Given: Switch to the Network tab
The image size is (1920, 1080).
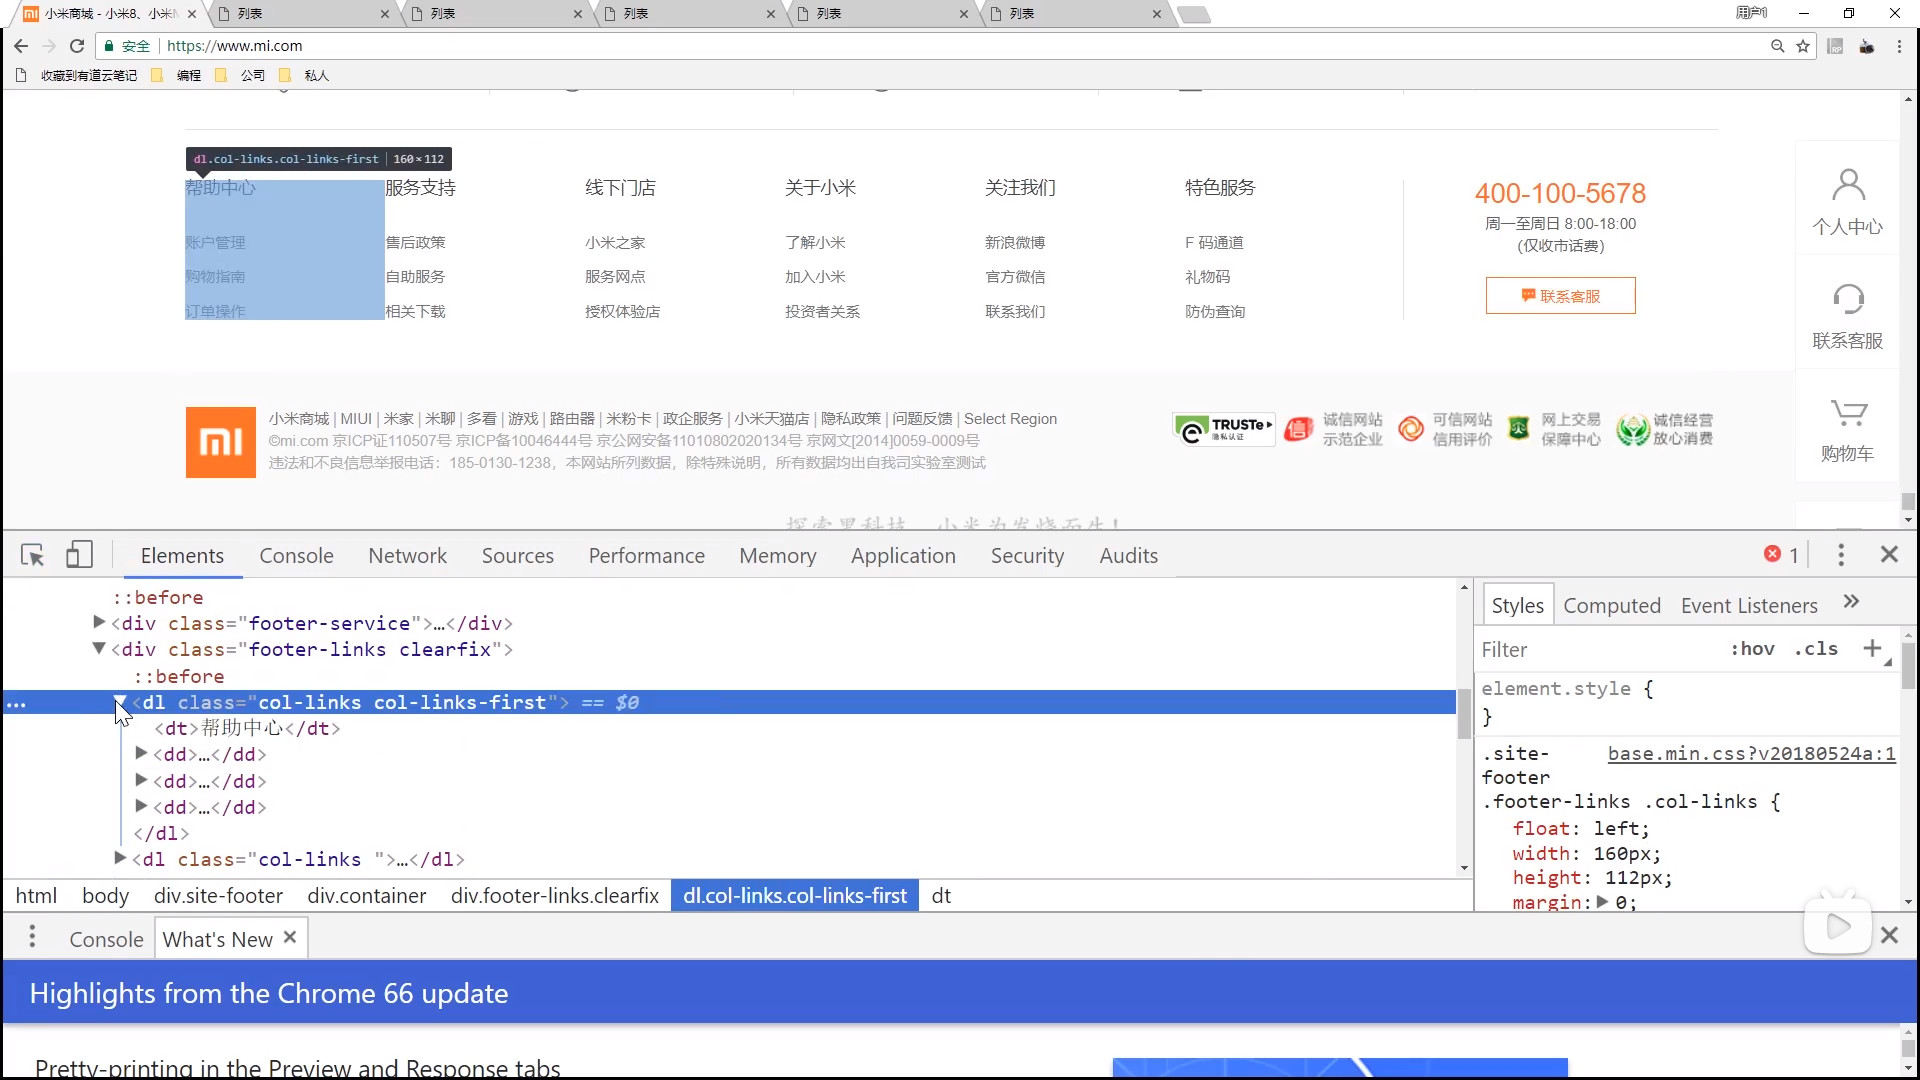Looking at the screenshot, I should pos(407,556).
